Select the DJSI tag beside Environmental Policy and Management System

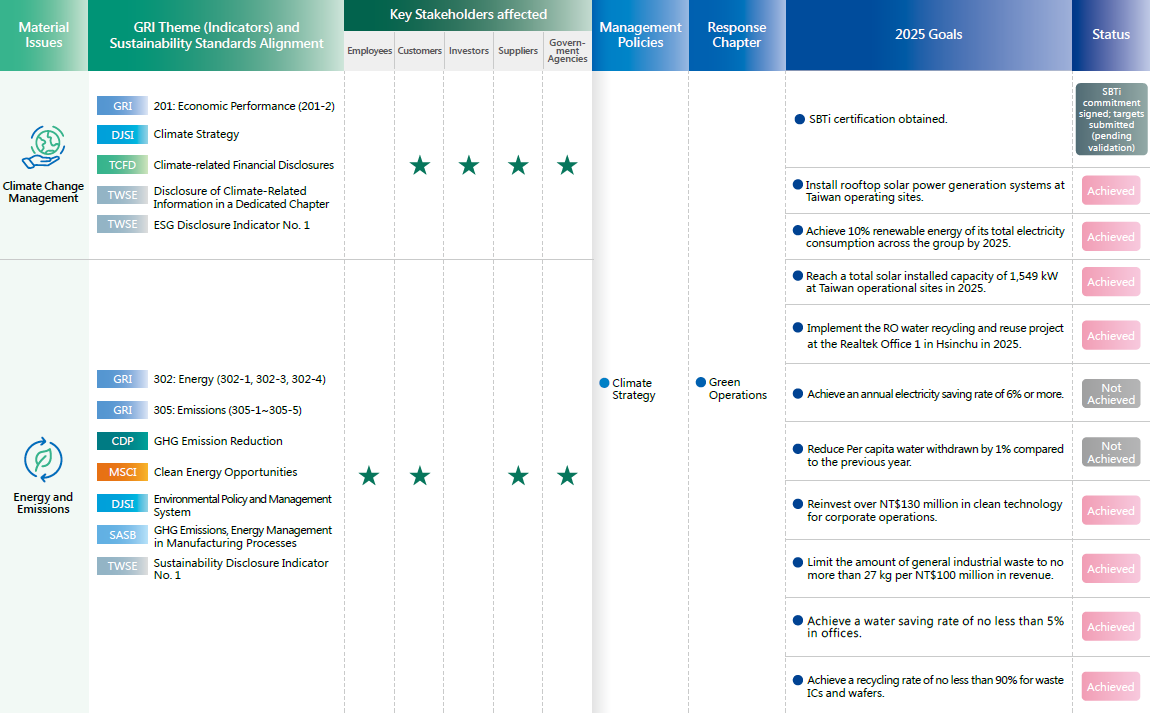coord(122,504)
